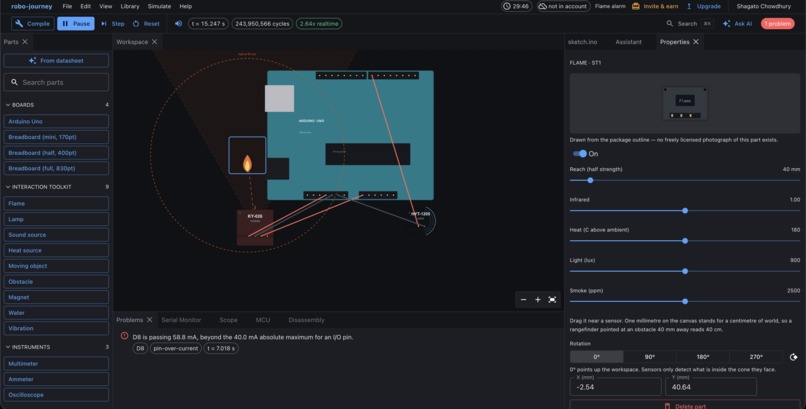Click the 29:46 timer clock indicator
The width and height of the screenshot is (806, 409).
click(x=516, y=6)
